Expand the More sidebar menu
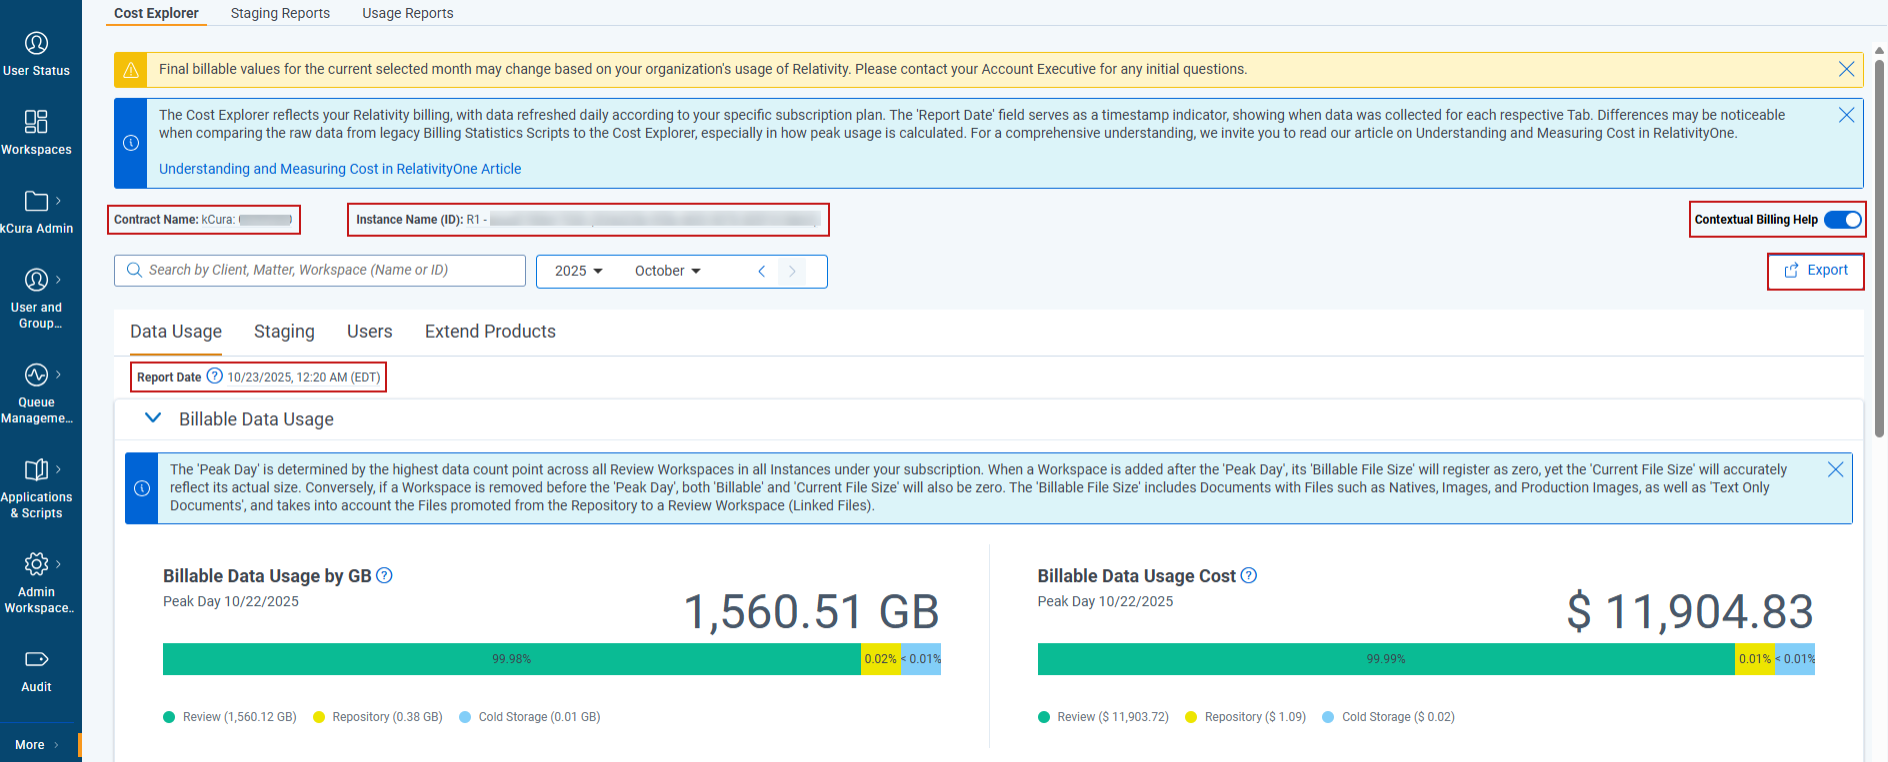Image resolution: width=1888 pixels, height=762 pixels. click(38, 745)
